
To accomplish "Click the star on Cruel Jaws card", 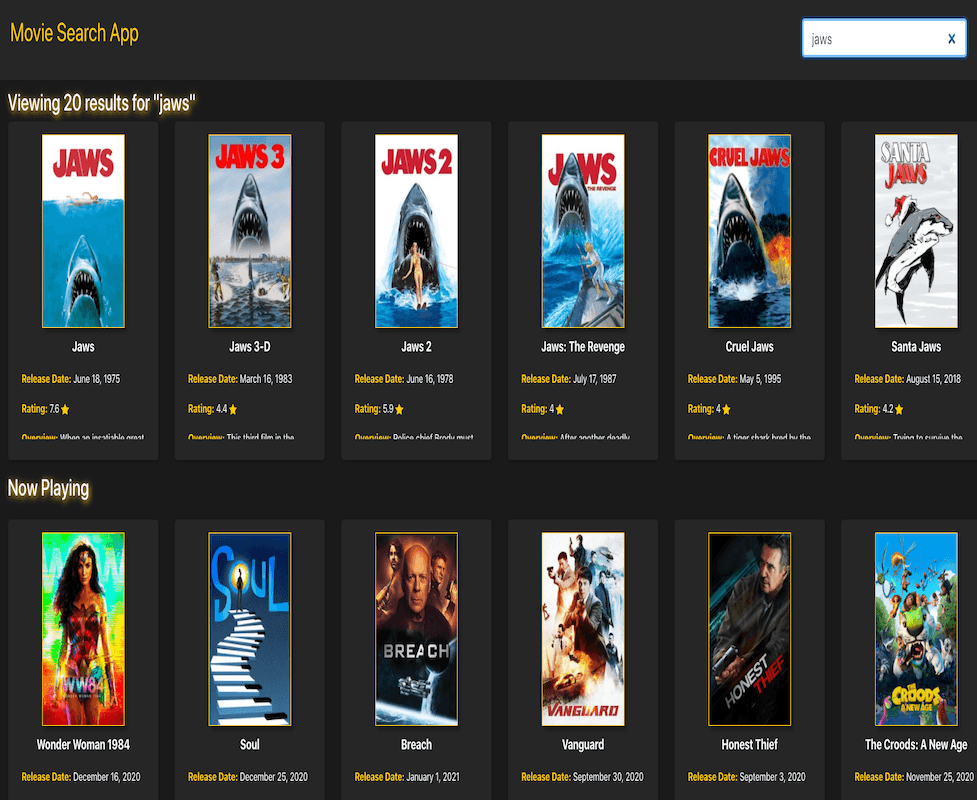I will 726,409.
